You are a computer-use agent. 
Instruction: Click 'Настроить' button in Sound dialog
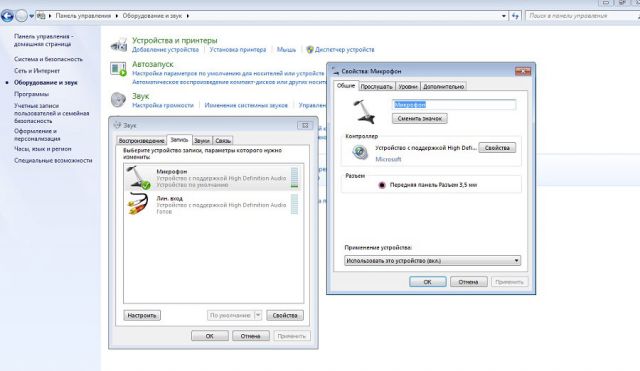[x=142, y=315]
